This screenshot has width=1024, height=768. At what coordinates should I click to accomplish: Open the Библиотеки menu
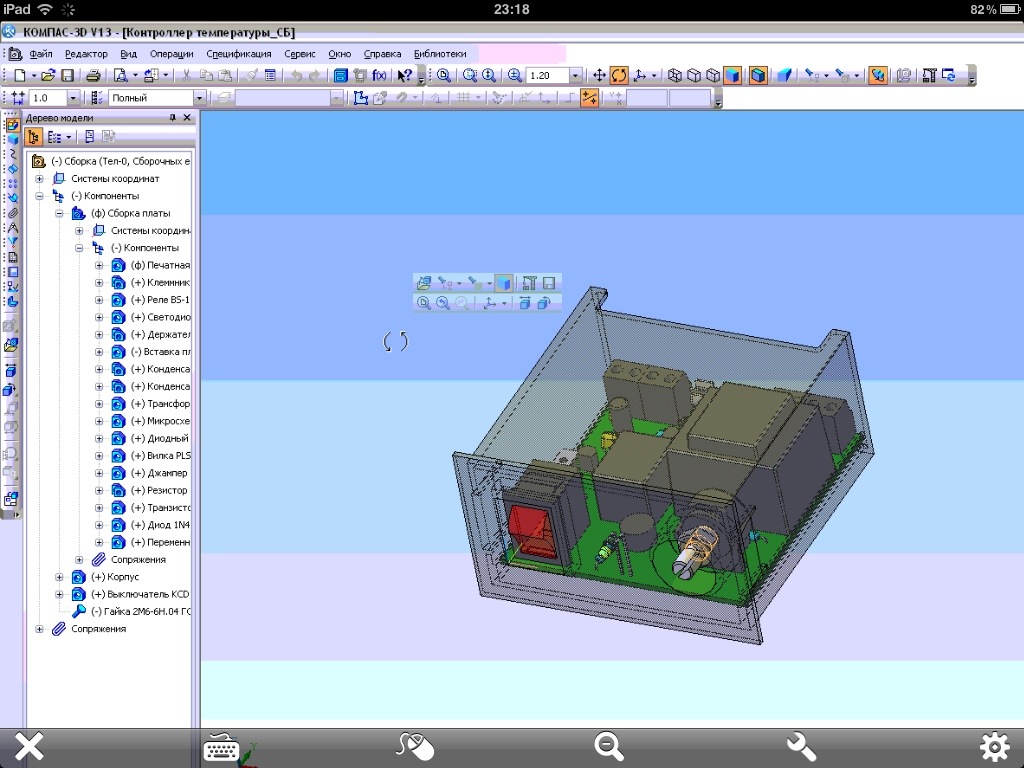(x=439, y=54)
